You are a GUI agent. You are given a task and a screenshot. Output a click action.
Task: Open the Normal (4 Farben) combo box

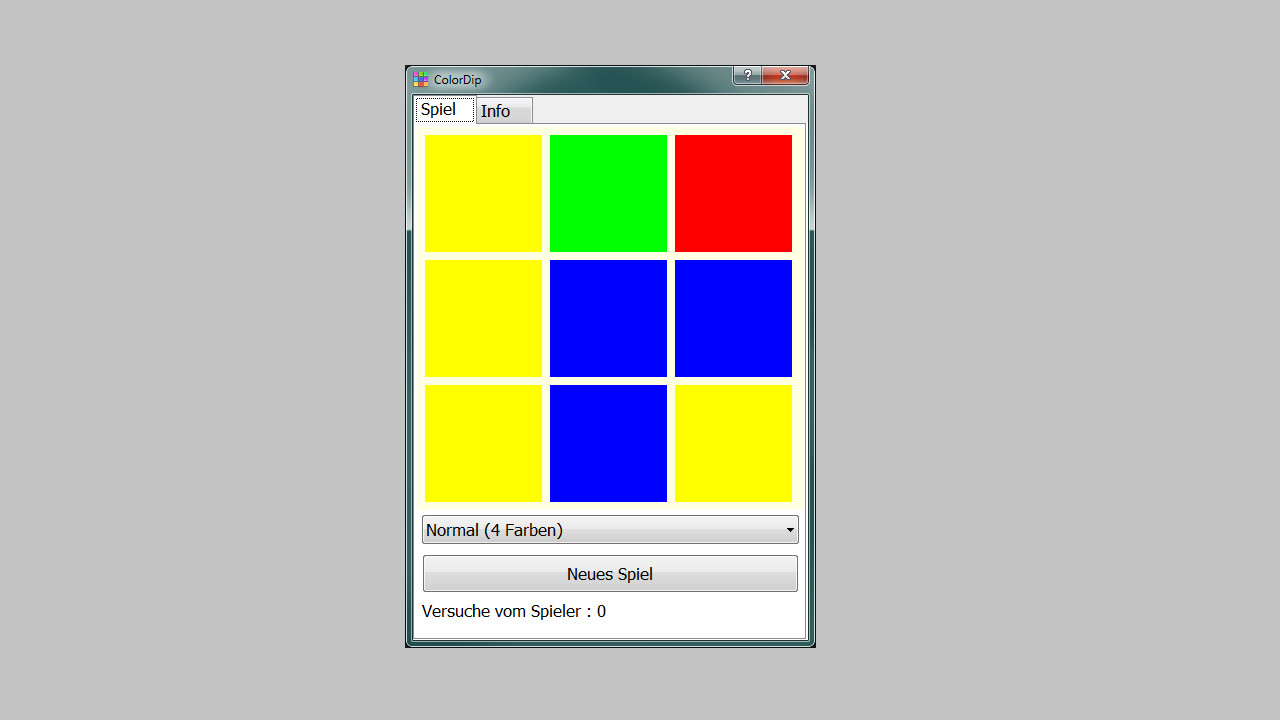click(x=610, y=530)
